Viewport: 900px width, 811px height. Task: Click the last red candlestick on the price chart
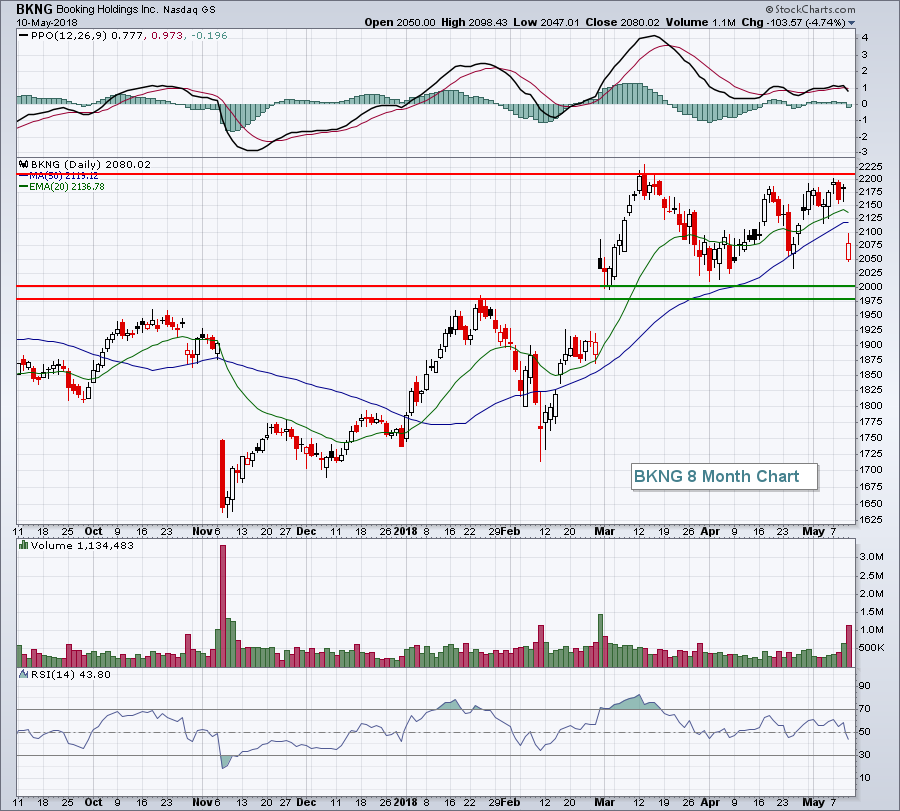pyautogui.click(x=848, y=247)
